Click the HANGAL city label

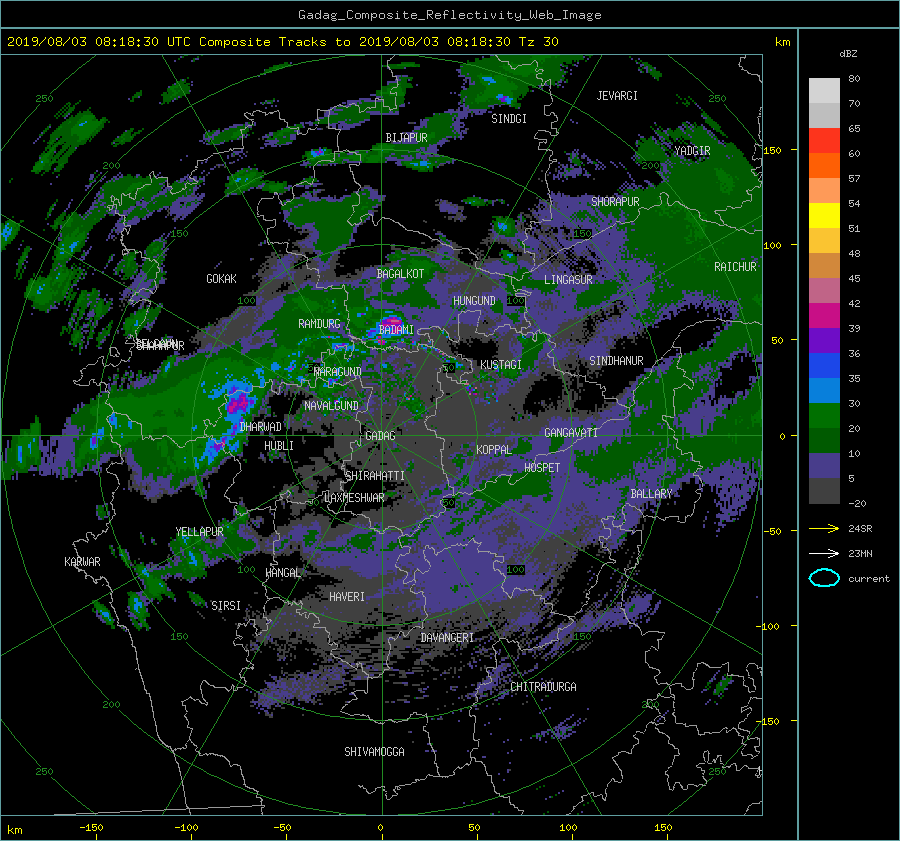(283, 573)
